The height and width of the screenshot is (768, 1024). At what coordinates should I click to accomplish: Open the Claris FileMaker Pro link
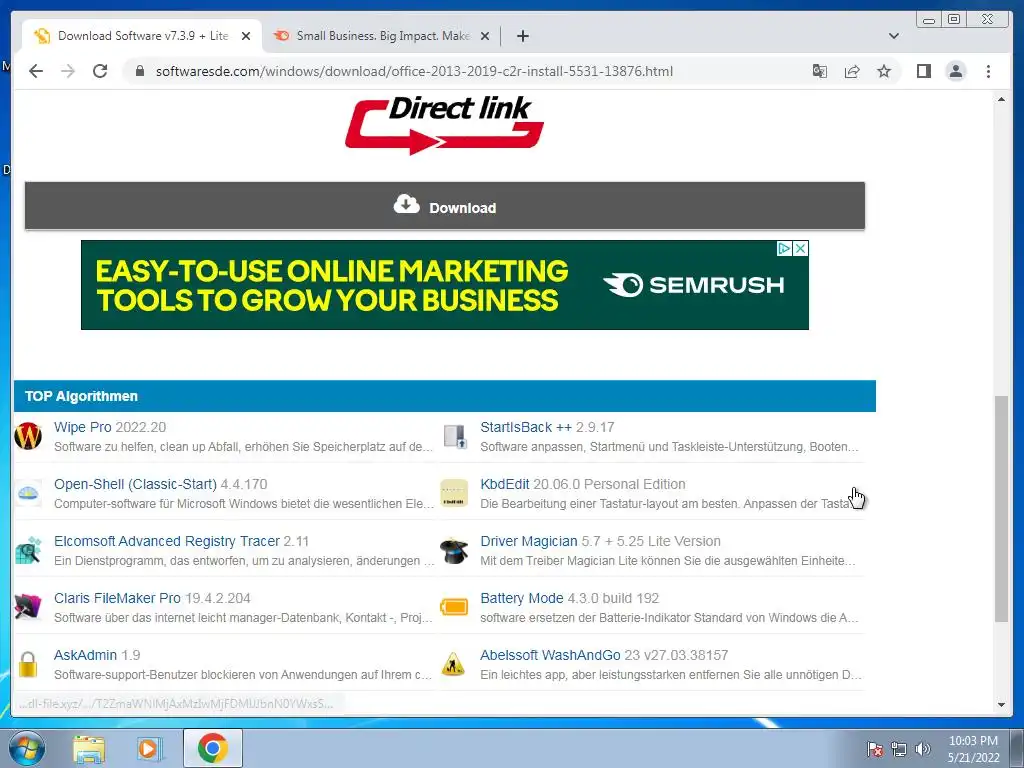click(118, 598)
